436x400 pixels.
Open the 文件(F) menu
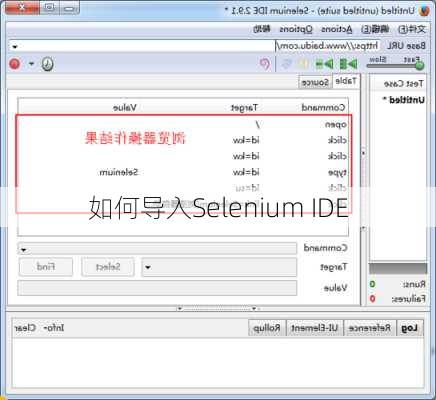click(412, 29)
